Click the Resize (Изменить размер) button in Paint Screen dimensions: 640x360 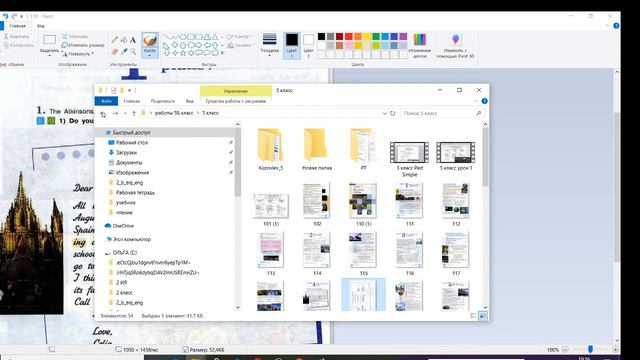[x=83, y=45]
